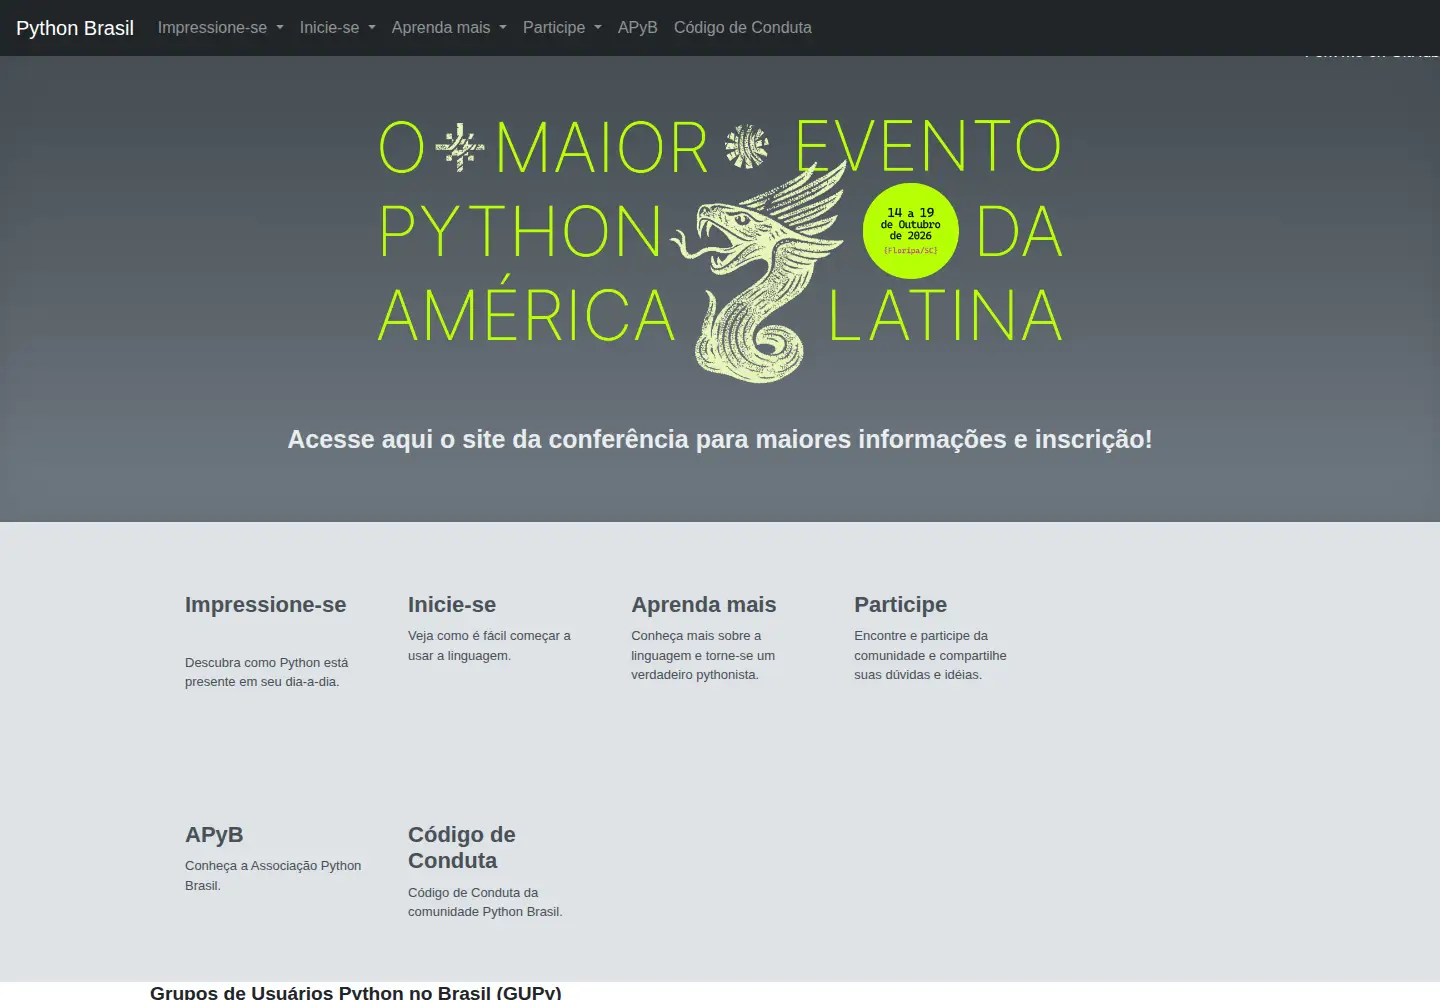Open the Inicie-se dropdown menu
This screenshot has height=1000, width=1440.
[x=338, y=28]
